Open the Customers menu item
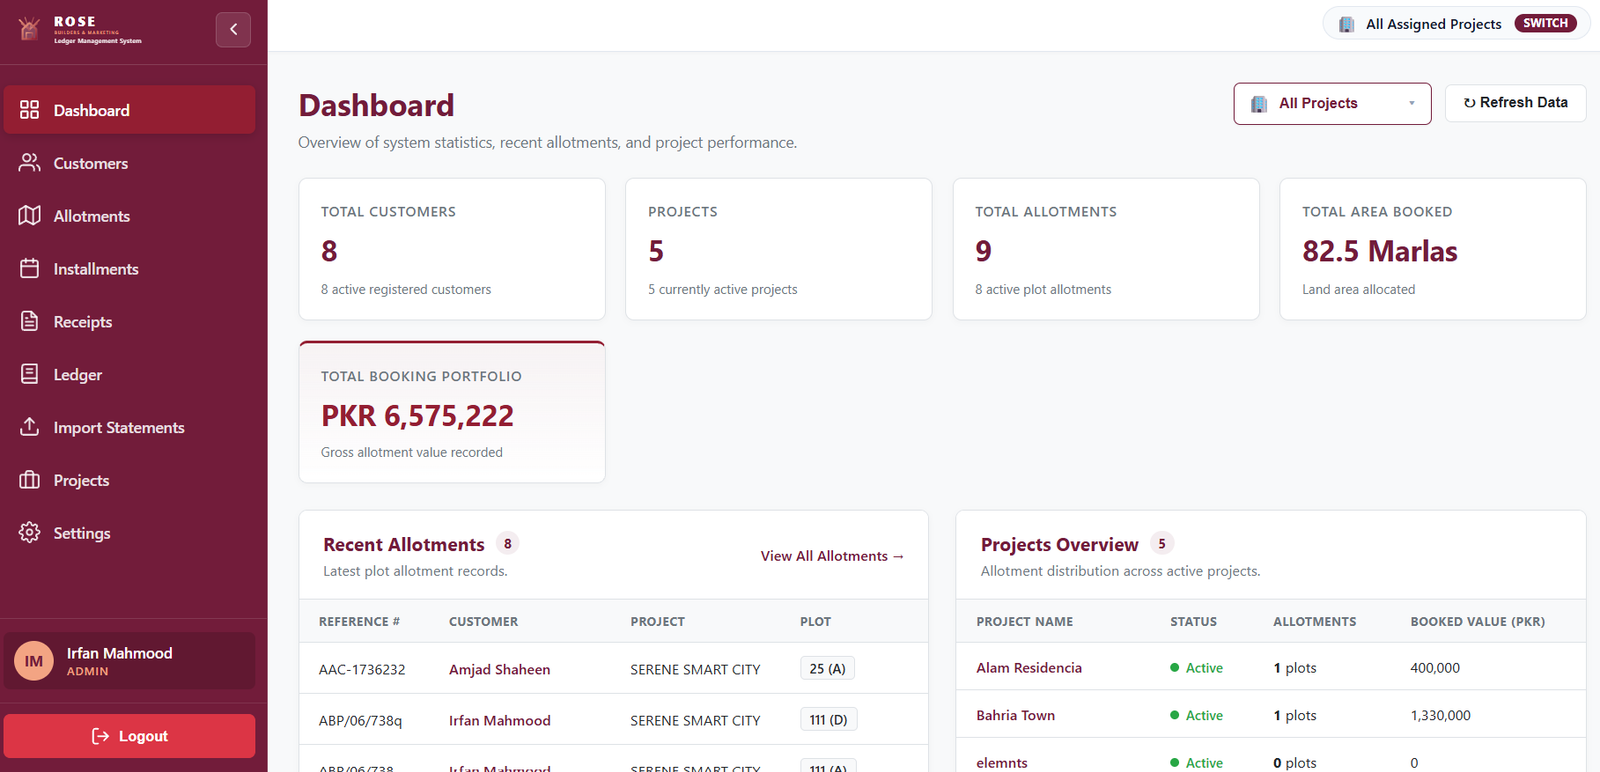 tap(129, 163)
